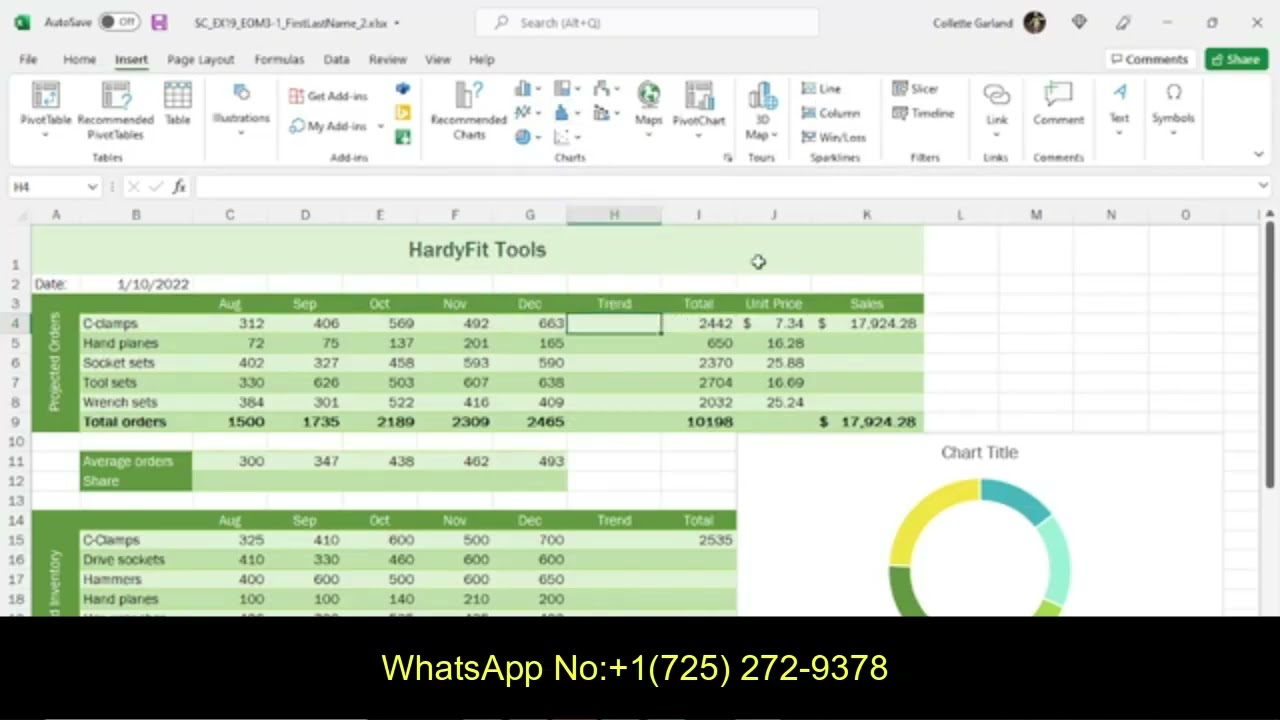Viewport: 1280px width, 720px height.
Task: Switch to the Data tab
Action: click(x=336, y=60)
